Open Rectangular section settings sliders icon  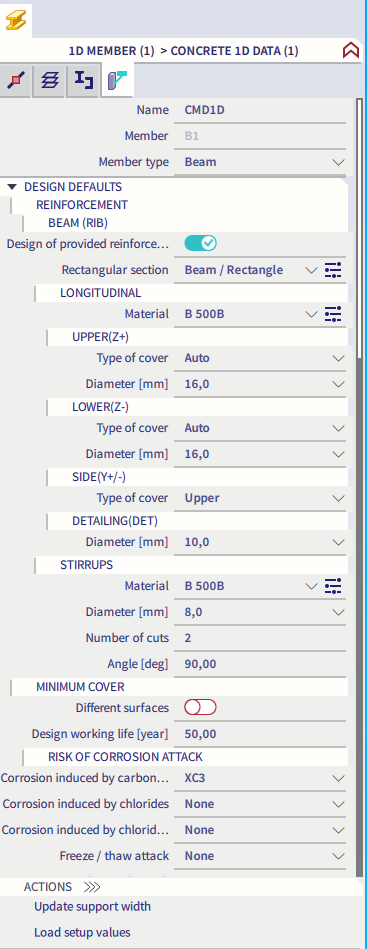pos(332,270)
